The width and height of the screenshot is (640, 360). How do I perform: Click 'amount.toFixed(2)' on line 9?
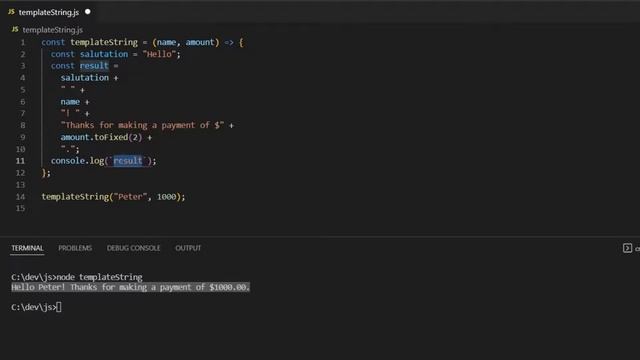[101, 138]
